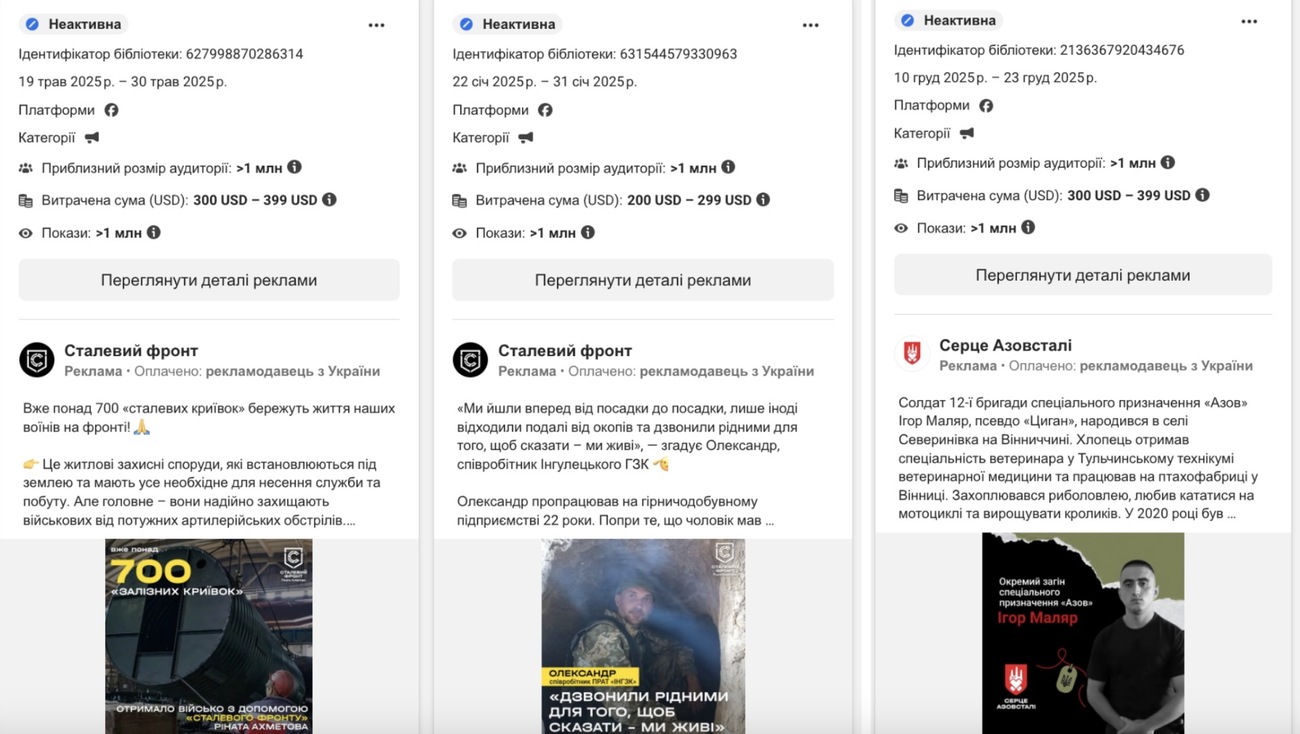The width and height of the screenshot is (1300, 734).
Task: Open Сталевий фронт page name in second ad
Action: (x=565, y=351)
